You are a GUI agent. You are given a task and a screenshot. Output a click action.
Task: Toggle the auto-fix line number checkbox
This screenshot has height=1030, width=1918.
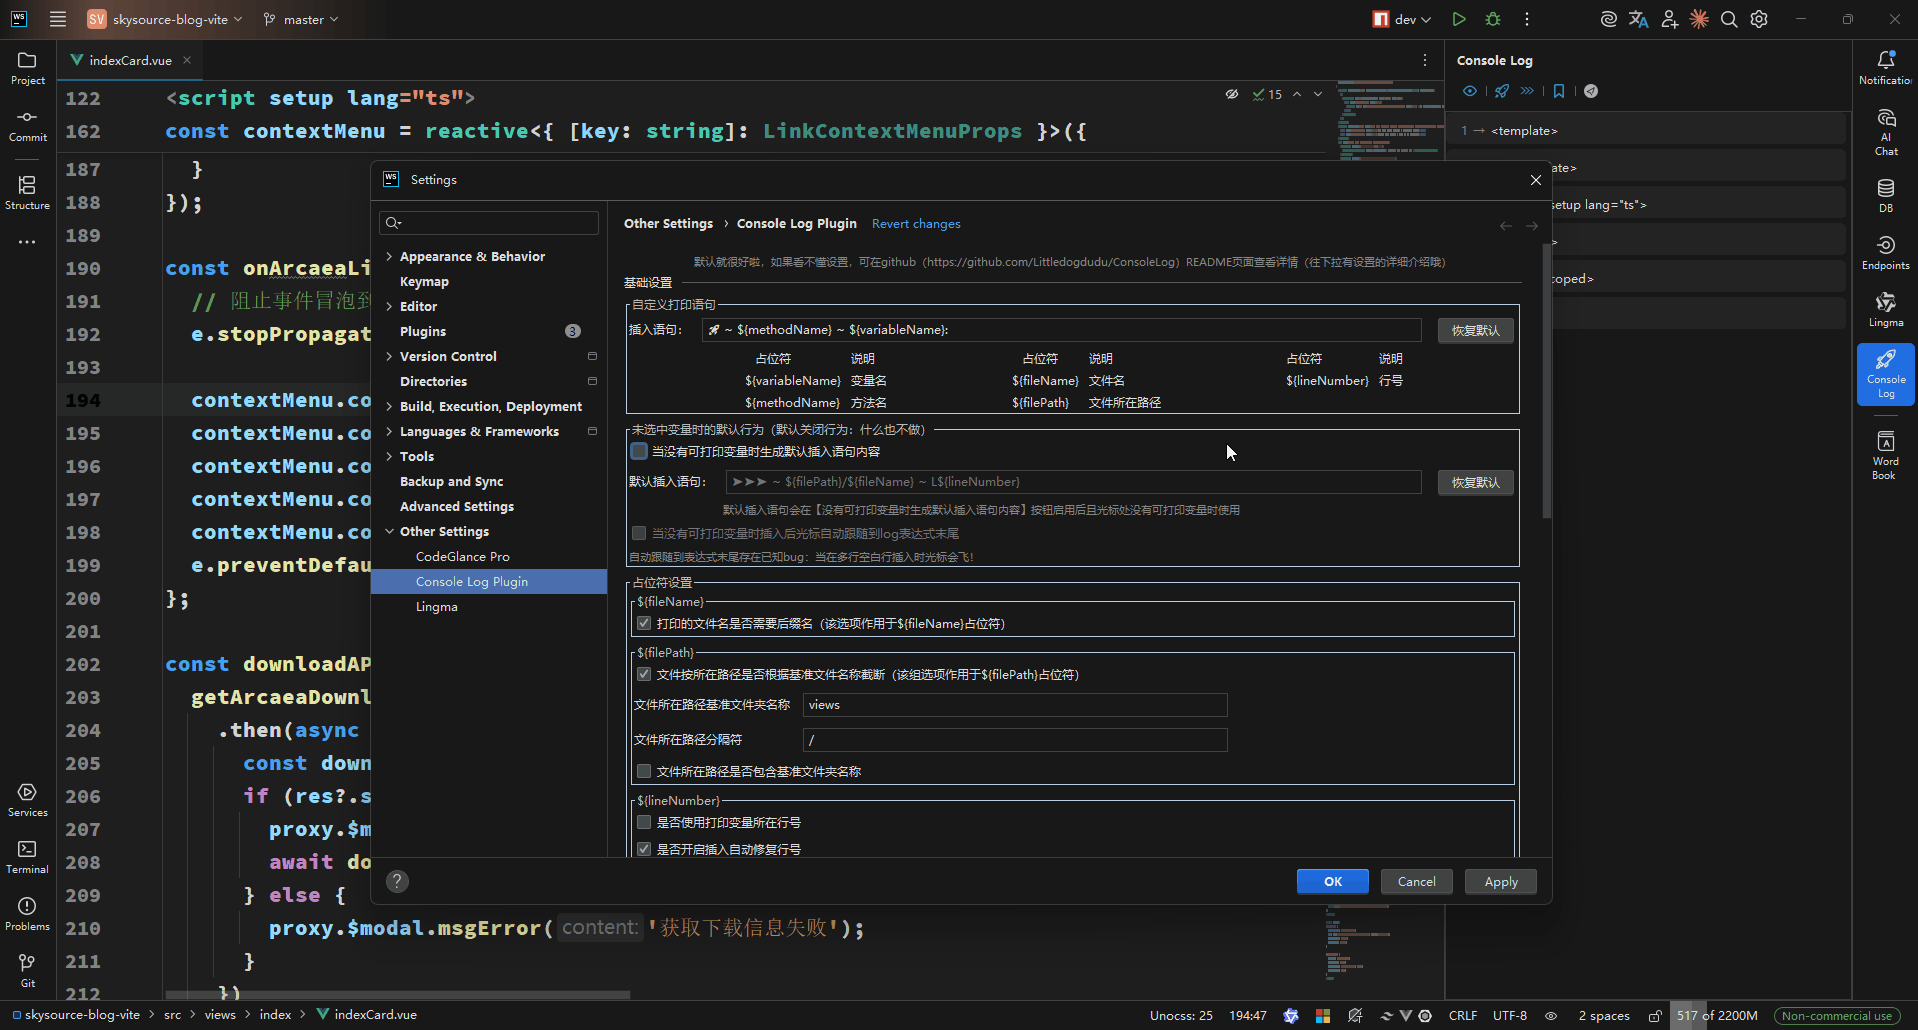click(x=644, y=849)
